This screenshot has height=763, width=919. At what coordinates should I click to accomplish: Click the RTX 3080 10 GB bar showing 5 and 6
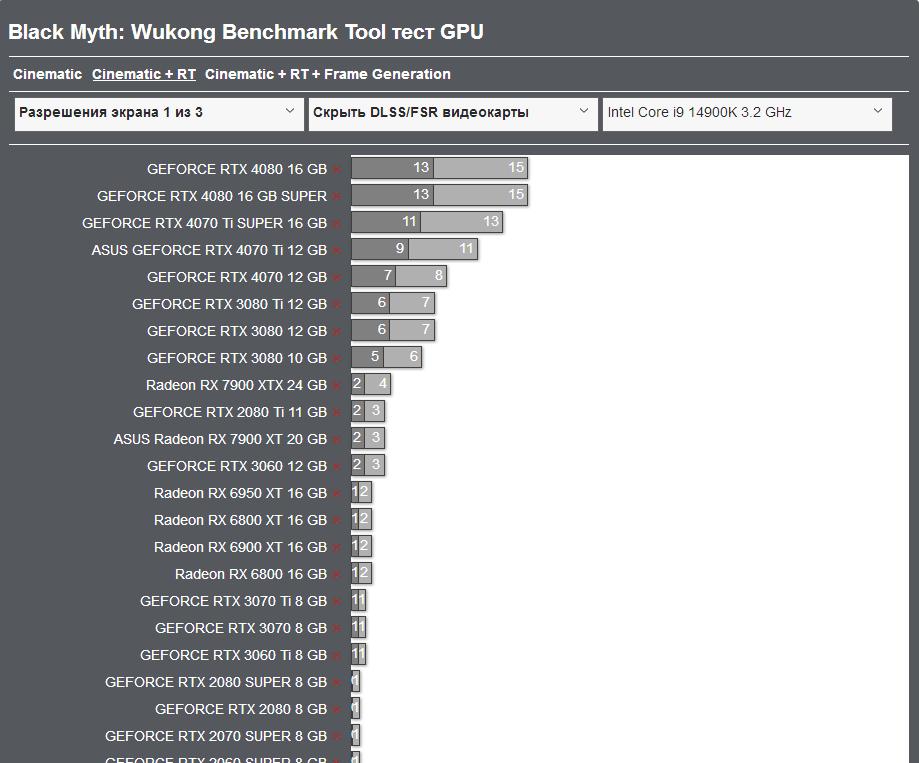tap(386, 357)
